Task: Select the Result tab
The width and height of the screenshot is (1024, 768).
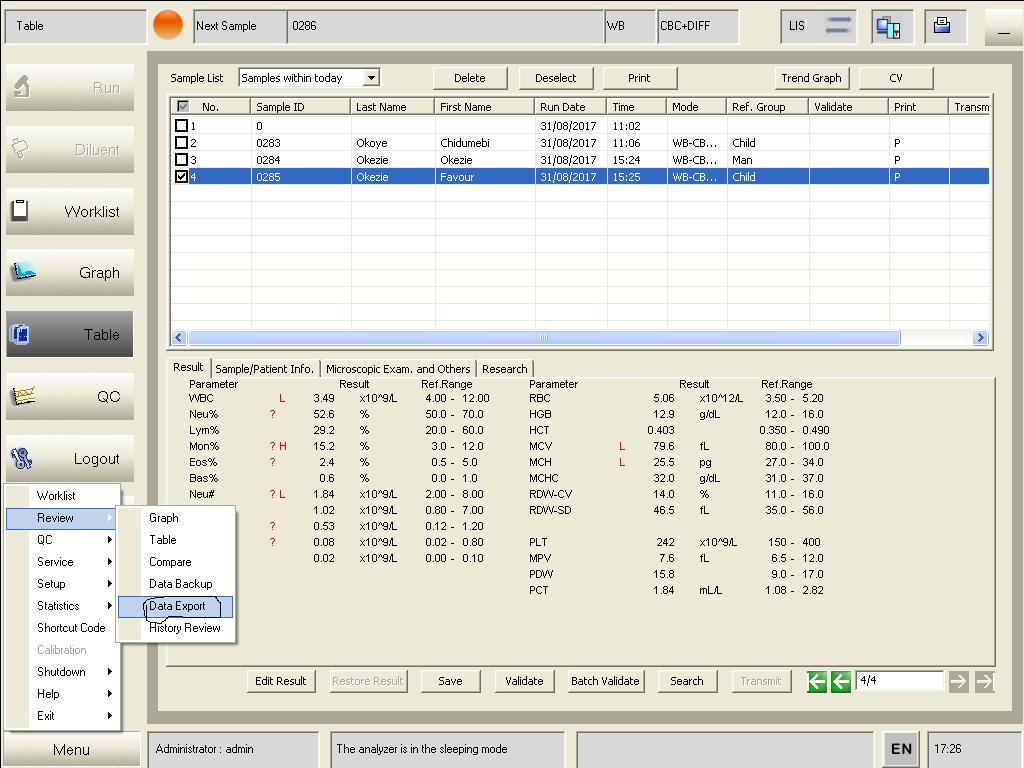Action: tap(188, 367)
